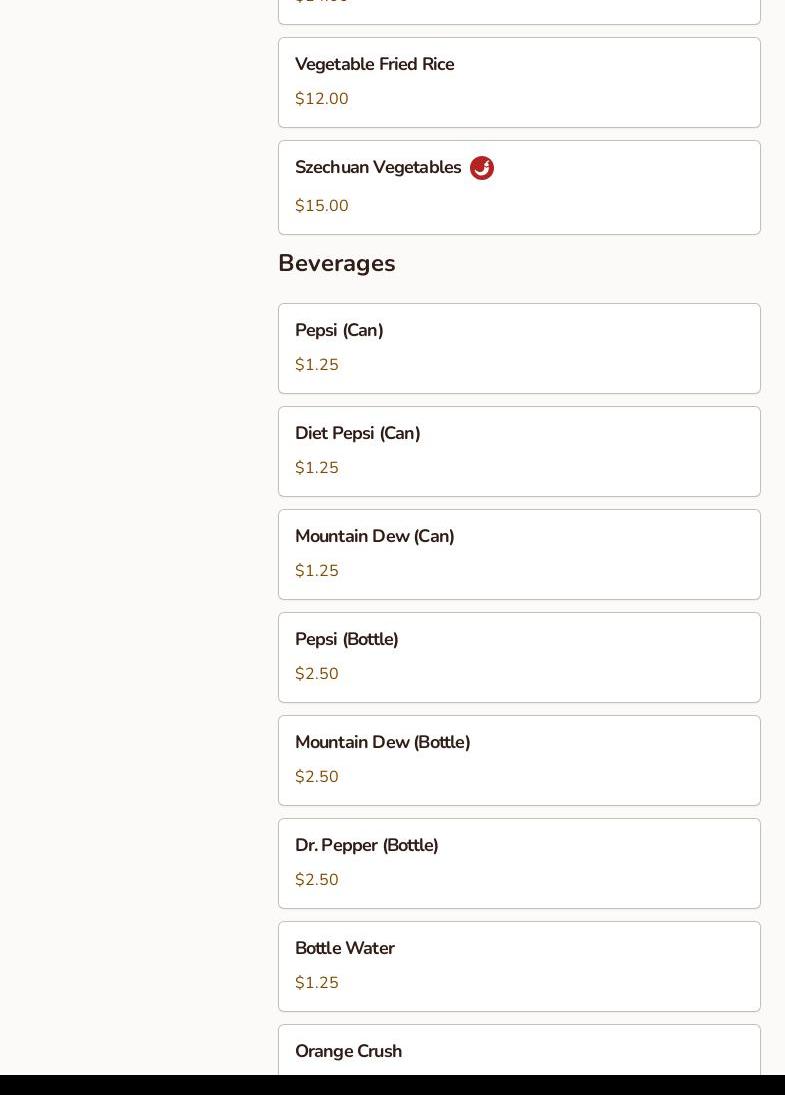Click the $12.00 price on Vegetable Fried Rice

[x=321, y=99]
